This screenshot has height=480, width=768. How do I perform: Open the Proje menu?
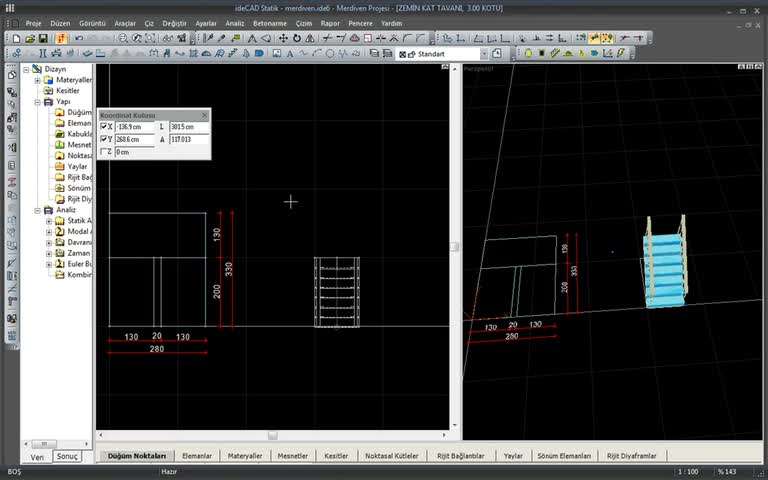pos(33,23)
